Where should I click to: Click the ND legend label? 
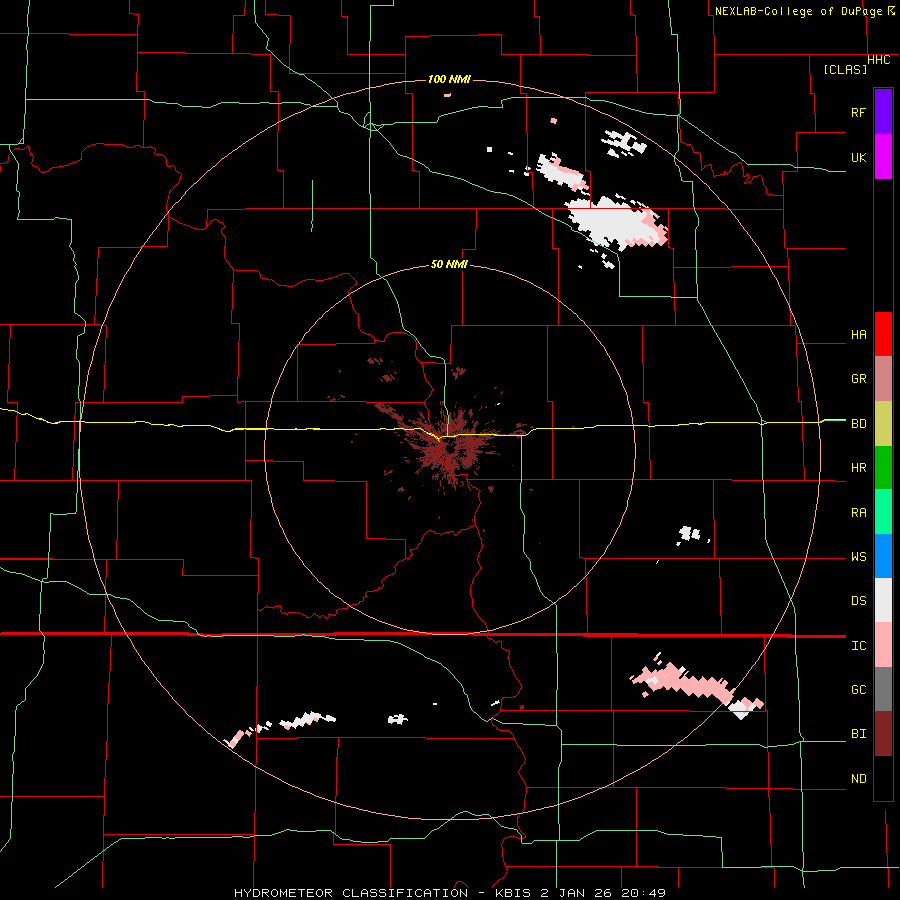858,779
